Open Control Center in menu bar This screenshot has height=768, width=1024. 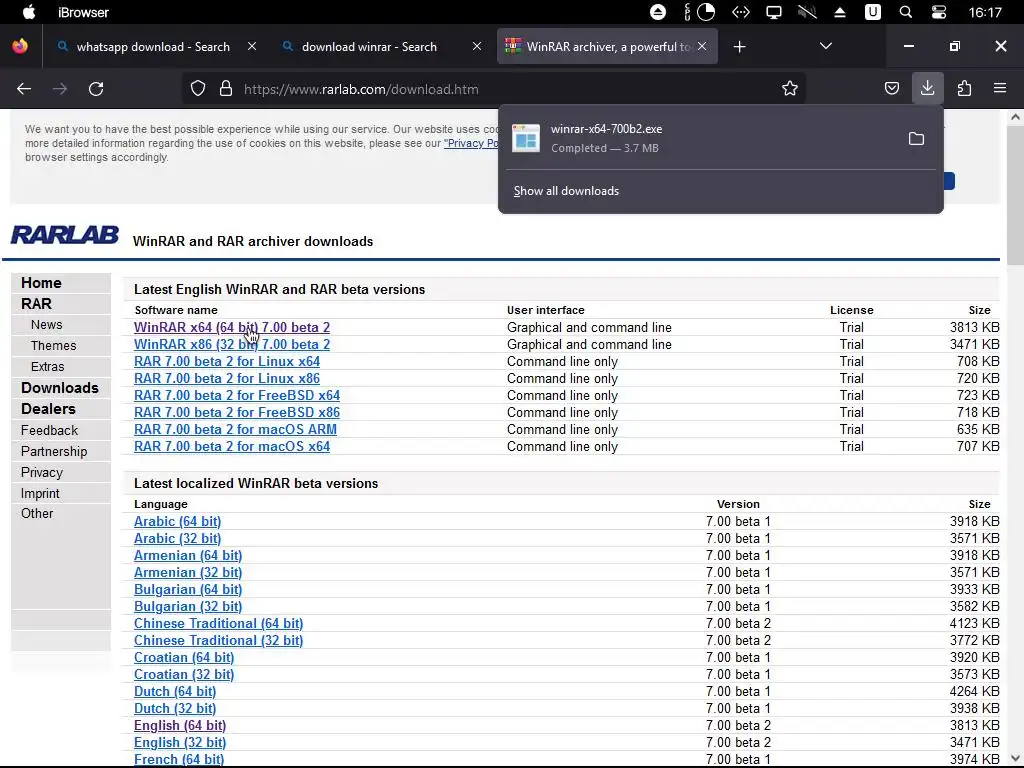(939, 12)
